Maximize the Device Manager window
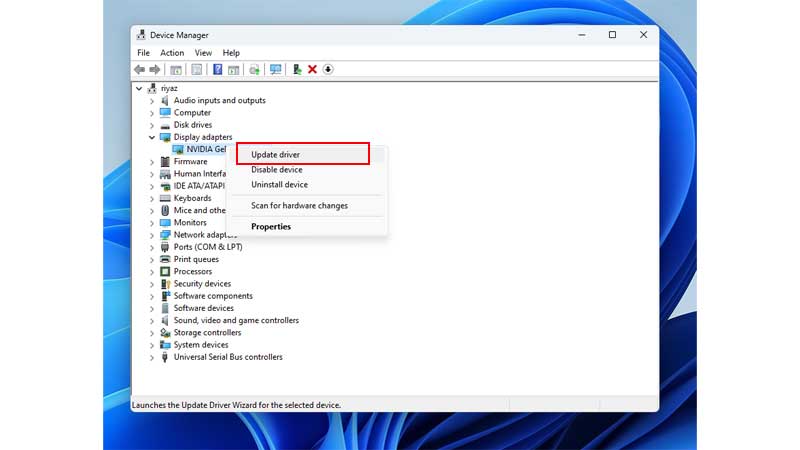 click(x=612, y=35)
